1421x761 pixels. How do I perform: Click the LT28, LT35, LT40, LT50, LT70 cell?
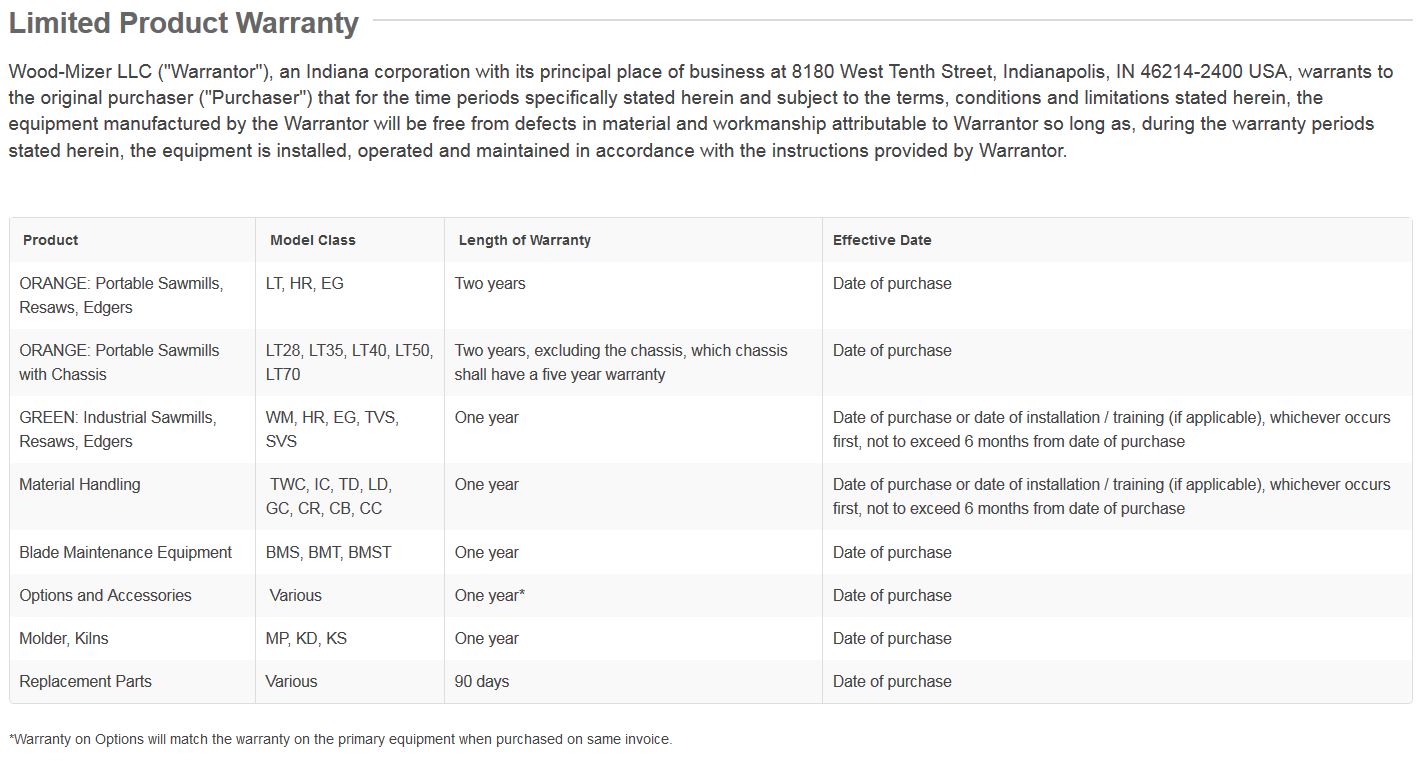click(349, 362)
